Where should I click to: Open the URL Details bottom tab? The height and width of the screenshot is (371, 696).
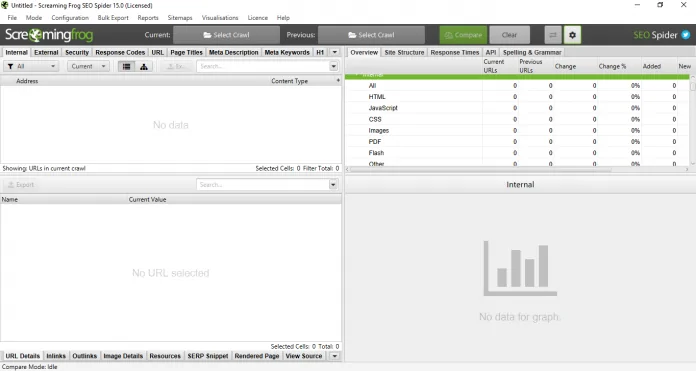pyautogui.click(x=22, y=356)
